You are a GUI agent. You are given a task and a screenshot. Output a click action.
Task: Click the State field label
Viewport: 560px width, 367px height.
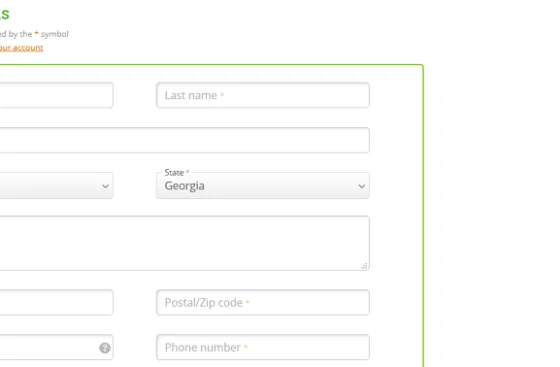point(174,172)
